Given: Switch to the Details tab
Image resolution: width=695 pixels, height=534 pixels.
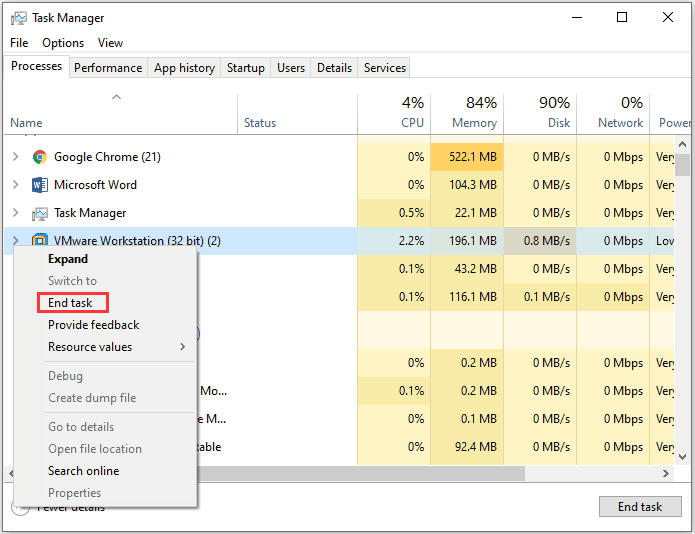Looking at the screenshot, I should [x=334, y=68].
